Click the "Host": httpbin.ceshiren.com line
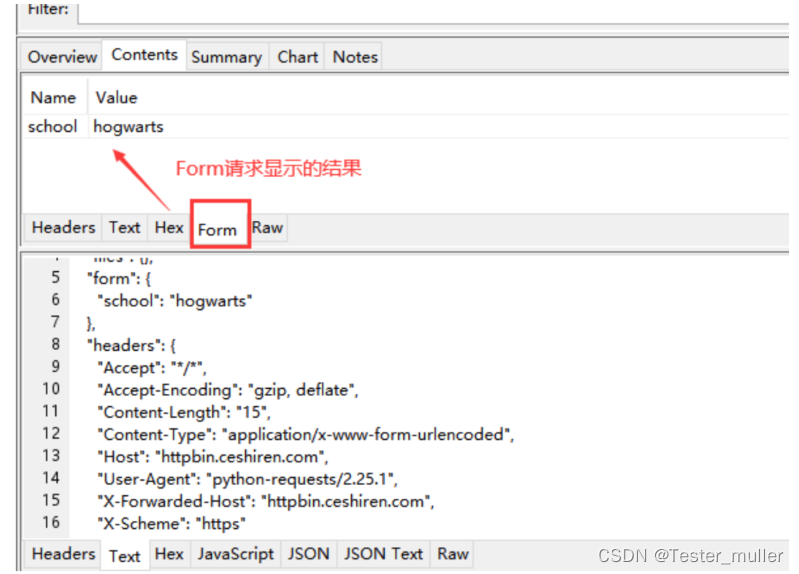Image resolution: width=799 pixels, height=574 pixels. pos(212,457)
